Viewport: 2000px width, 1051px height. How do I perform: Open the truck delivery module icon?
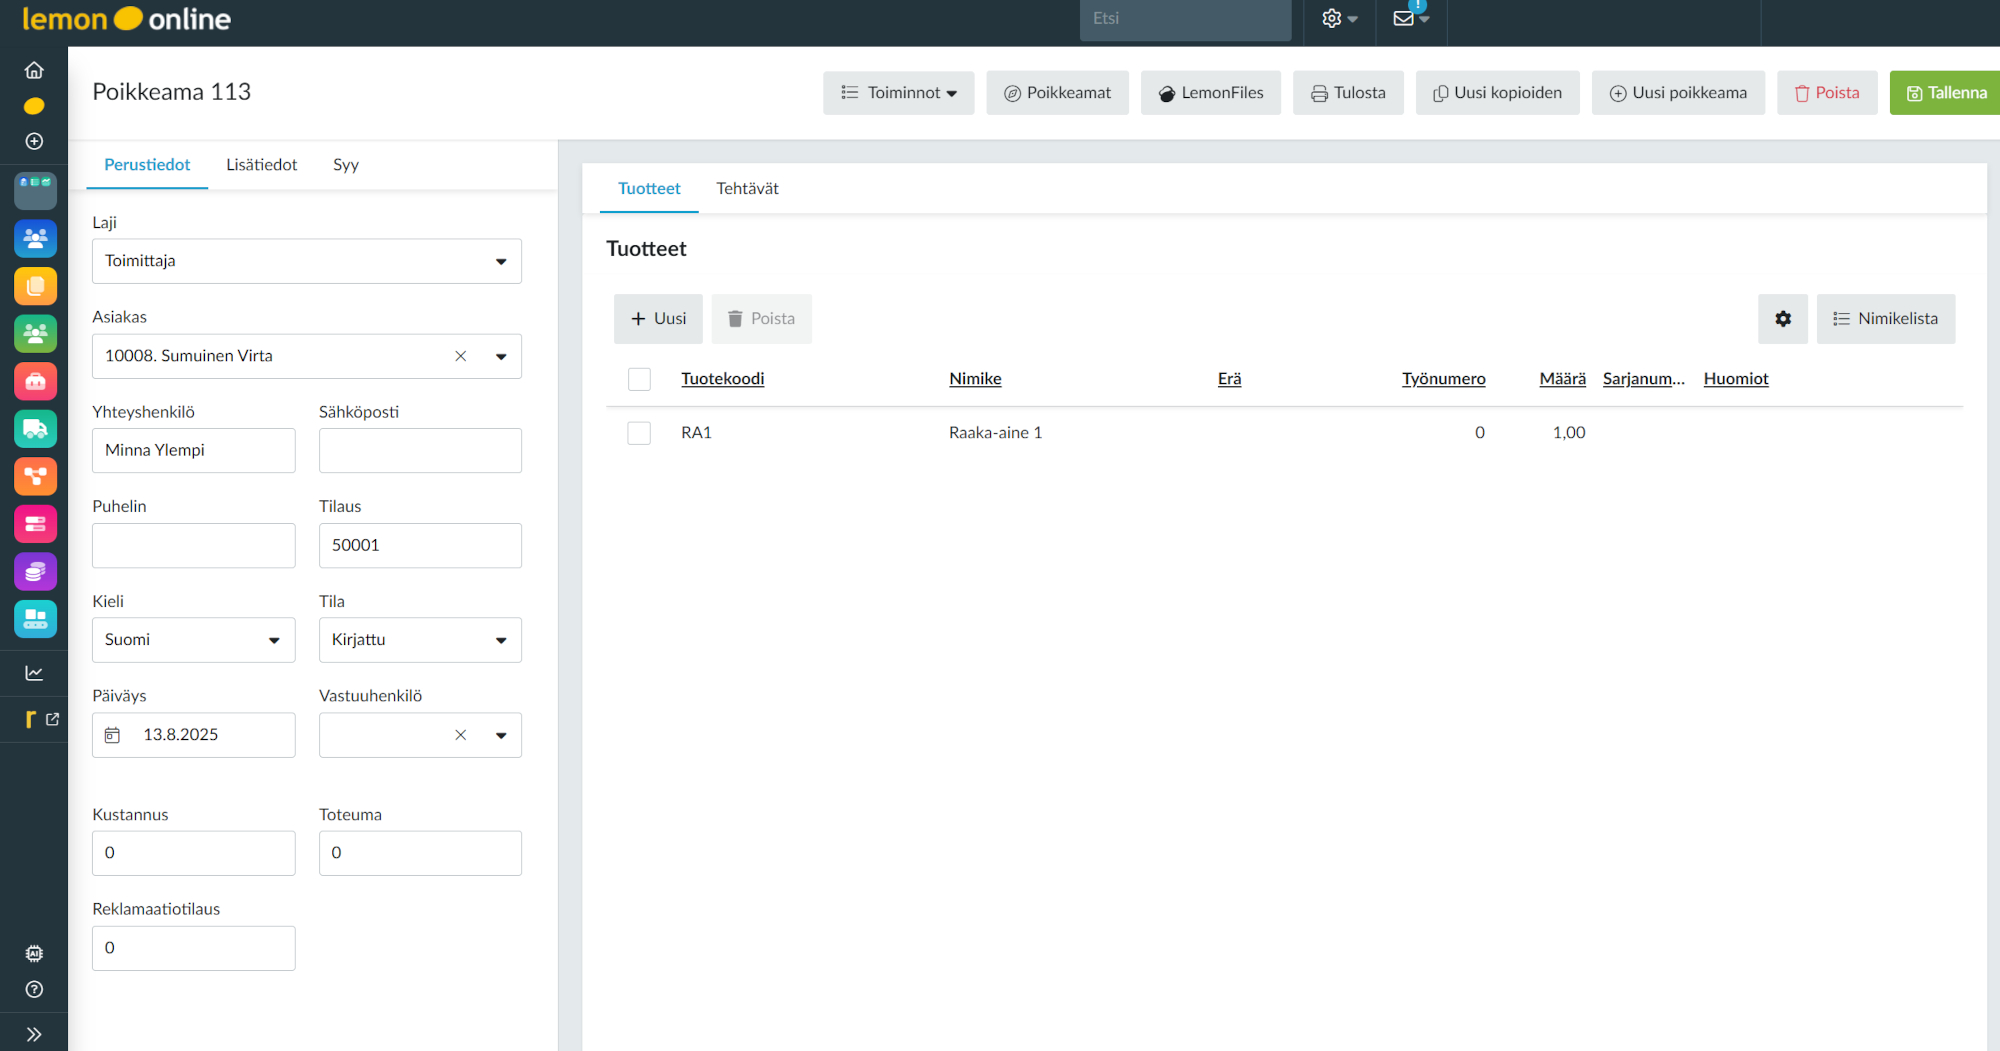click(35, 429)
